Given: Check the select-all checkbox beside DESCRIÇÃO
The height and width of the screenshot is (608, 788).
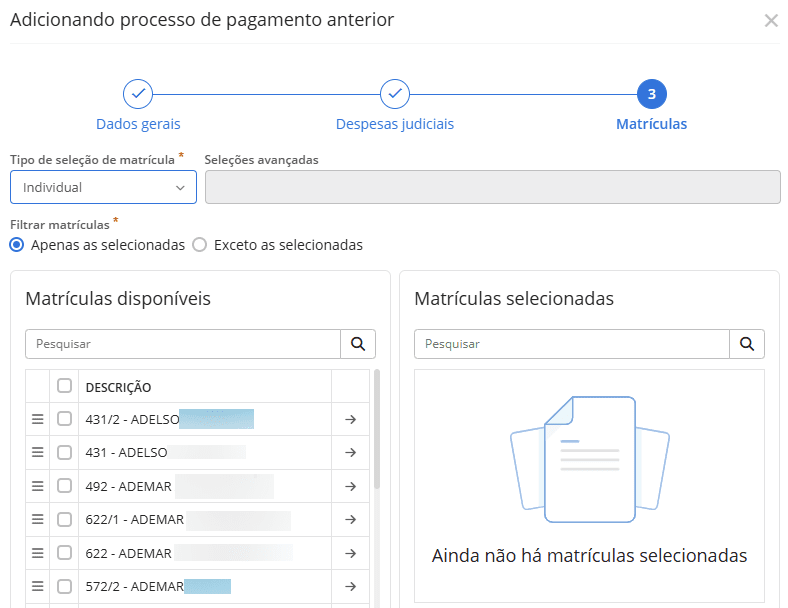Looking at the screenshot, I should click(65, 386).
